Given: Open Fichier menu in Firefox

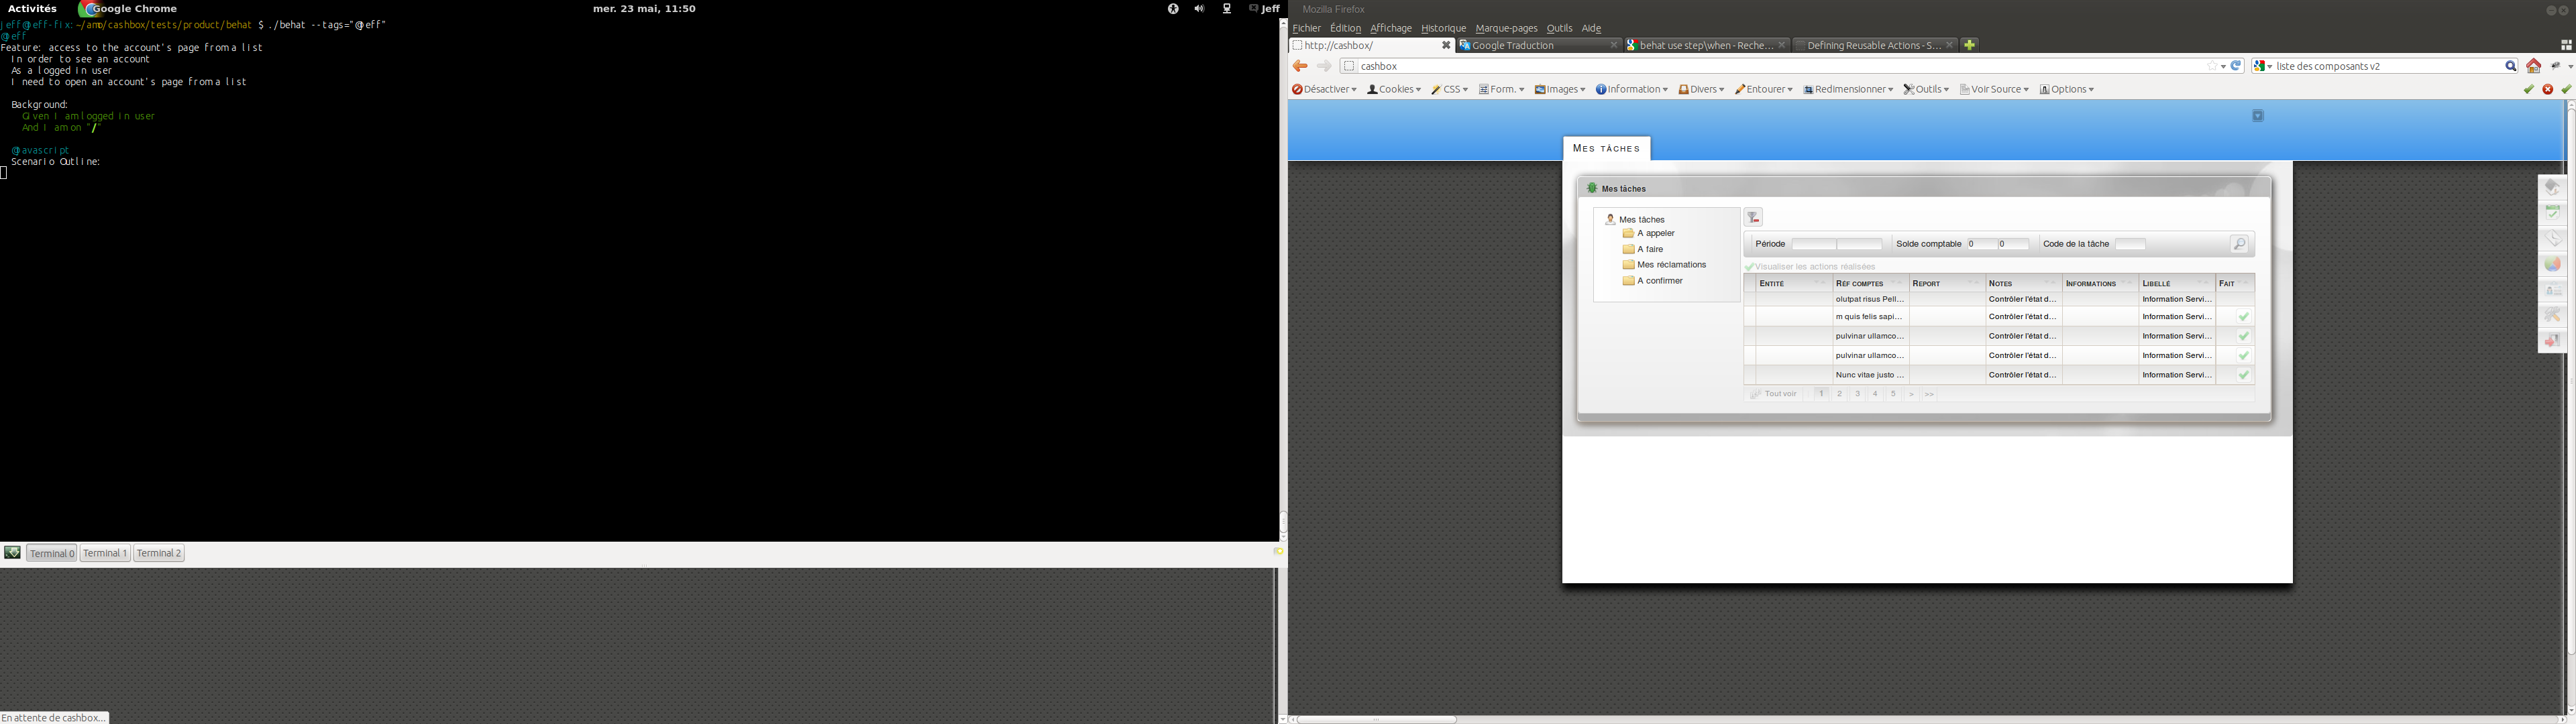Looking at the screenshot, I should (x=1306, y=29).
